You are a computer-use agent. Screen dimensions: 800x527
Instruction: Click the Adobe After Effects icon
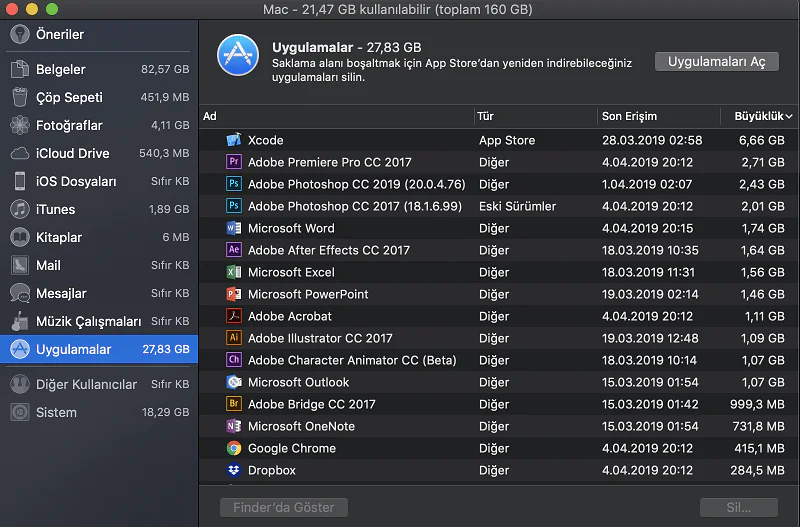tap(234, 250)
